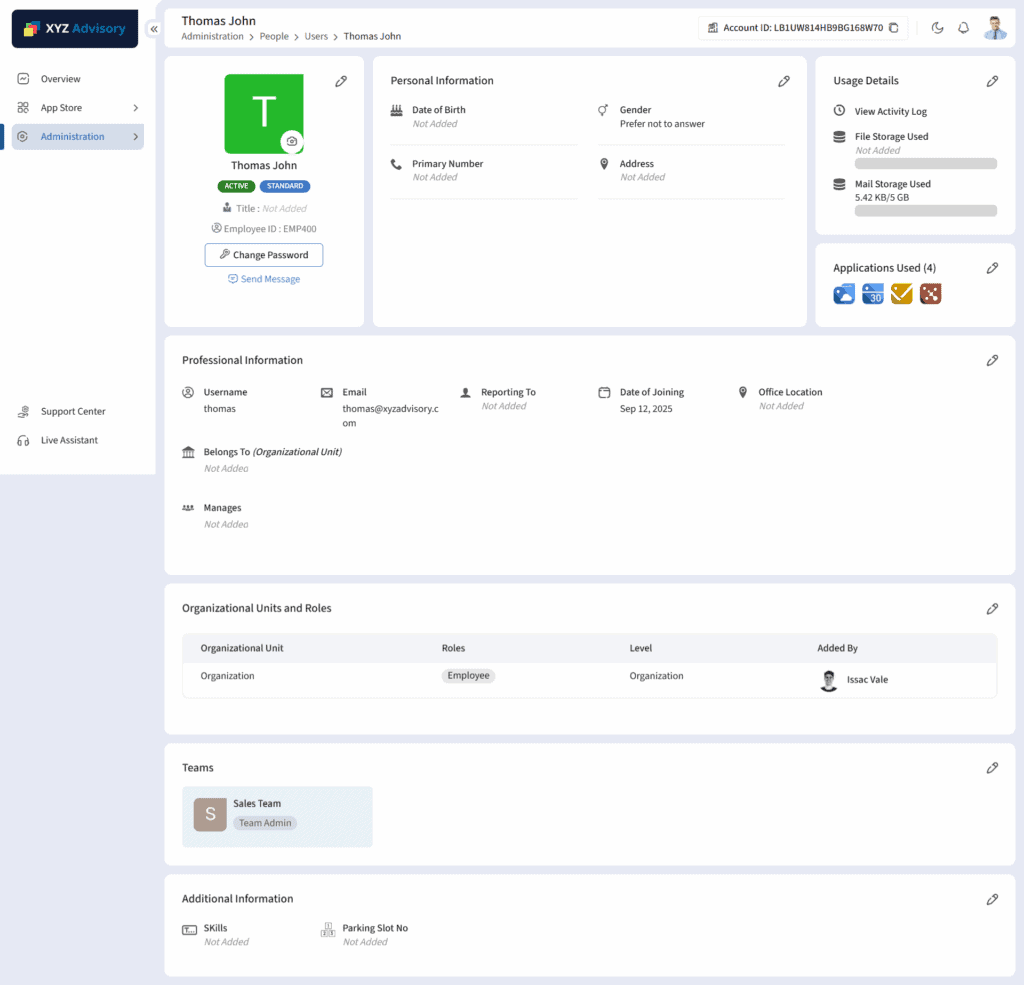Go to Users in the breadcrumb
1024x985 pixels.
(316, 36)
